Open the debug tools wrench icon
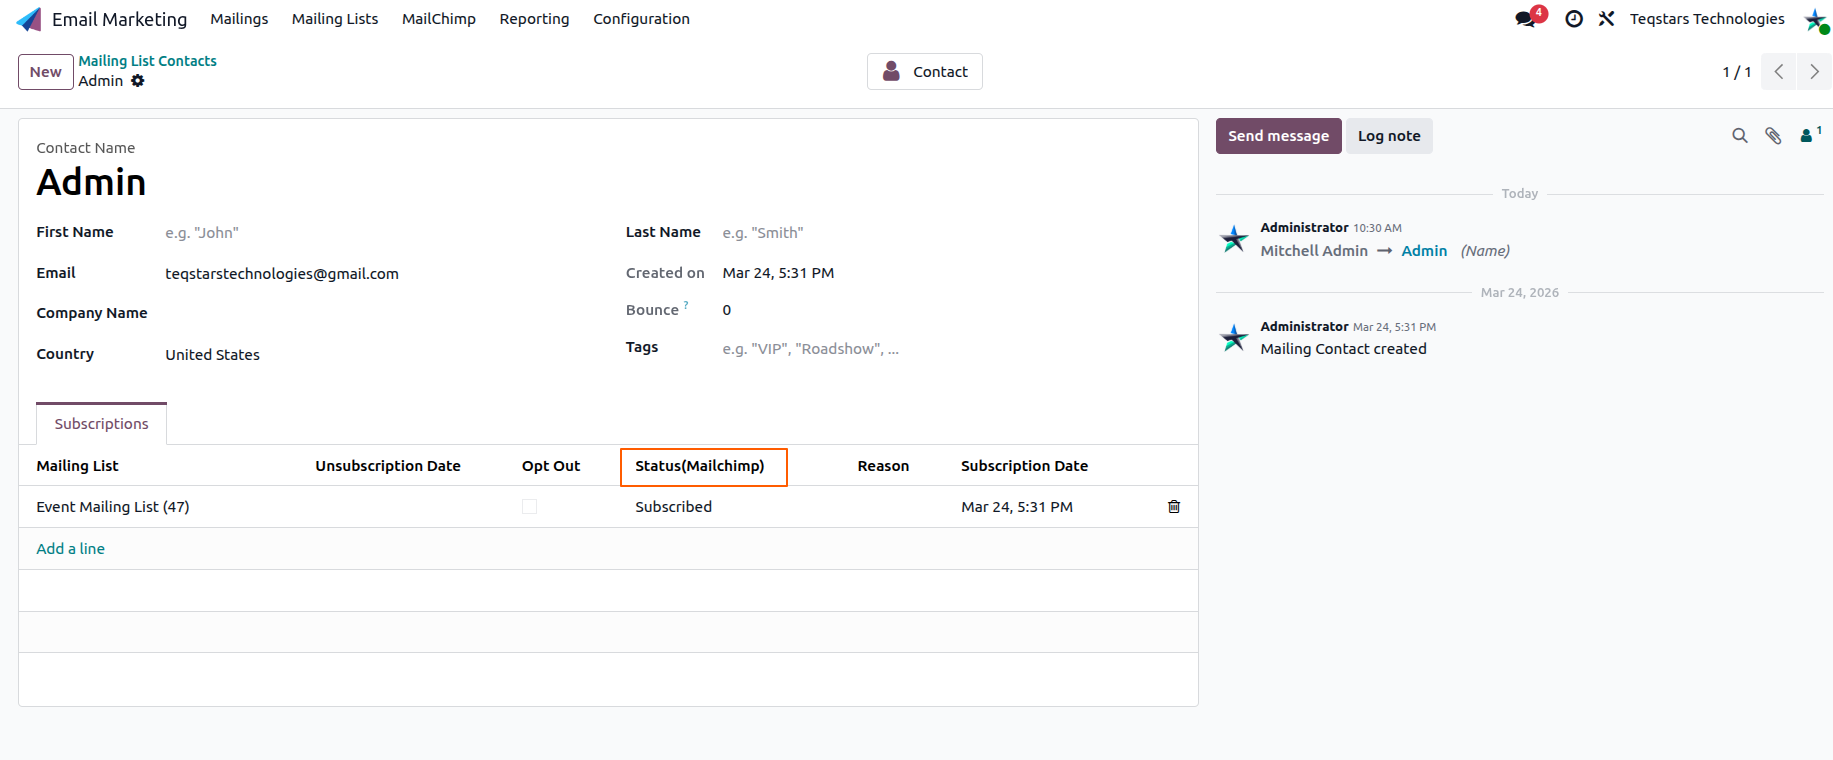 [x=1606, y=19]
